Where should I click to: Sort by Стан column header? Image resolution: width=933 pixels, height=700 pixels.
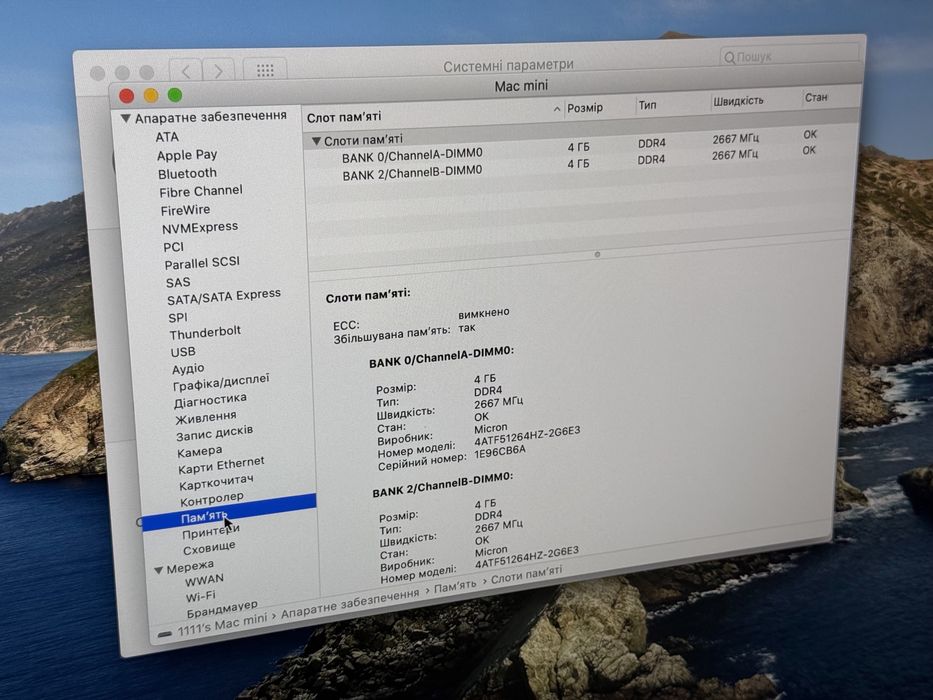(x=816, y=97)
